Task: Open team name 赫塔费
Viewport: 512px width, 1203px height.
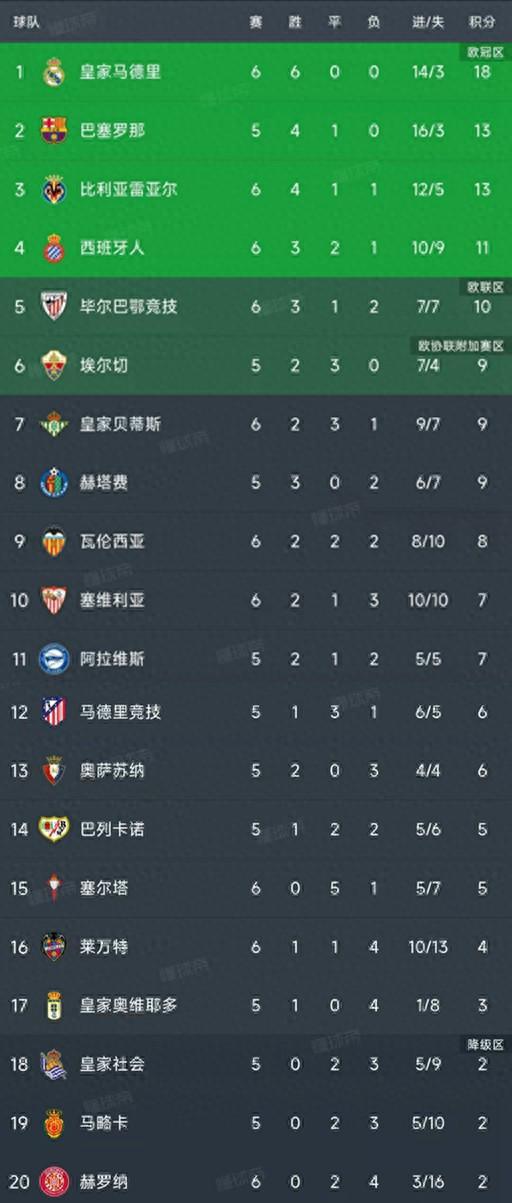Action: (x=104, y=483)
